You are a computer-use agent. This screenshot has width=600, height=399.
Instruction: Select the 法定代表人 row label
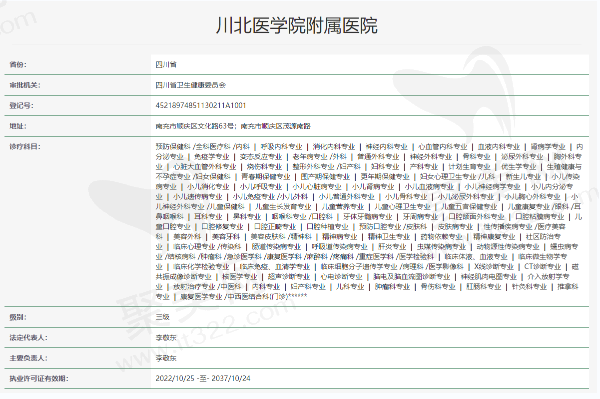point(28,338)
